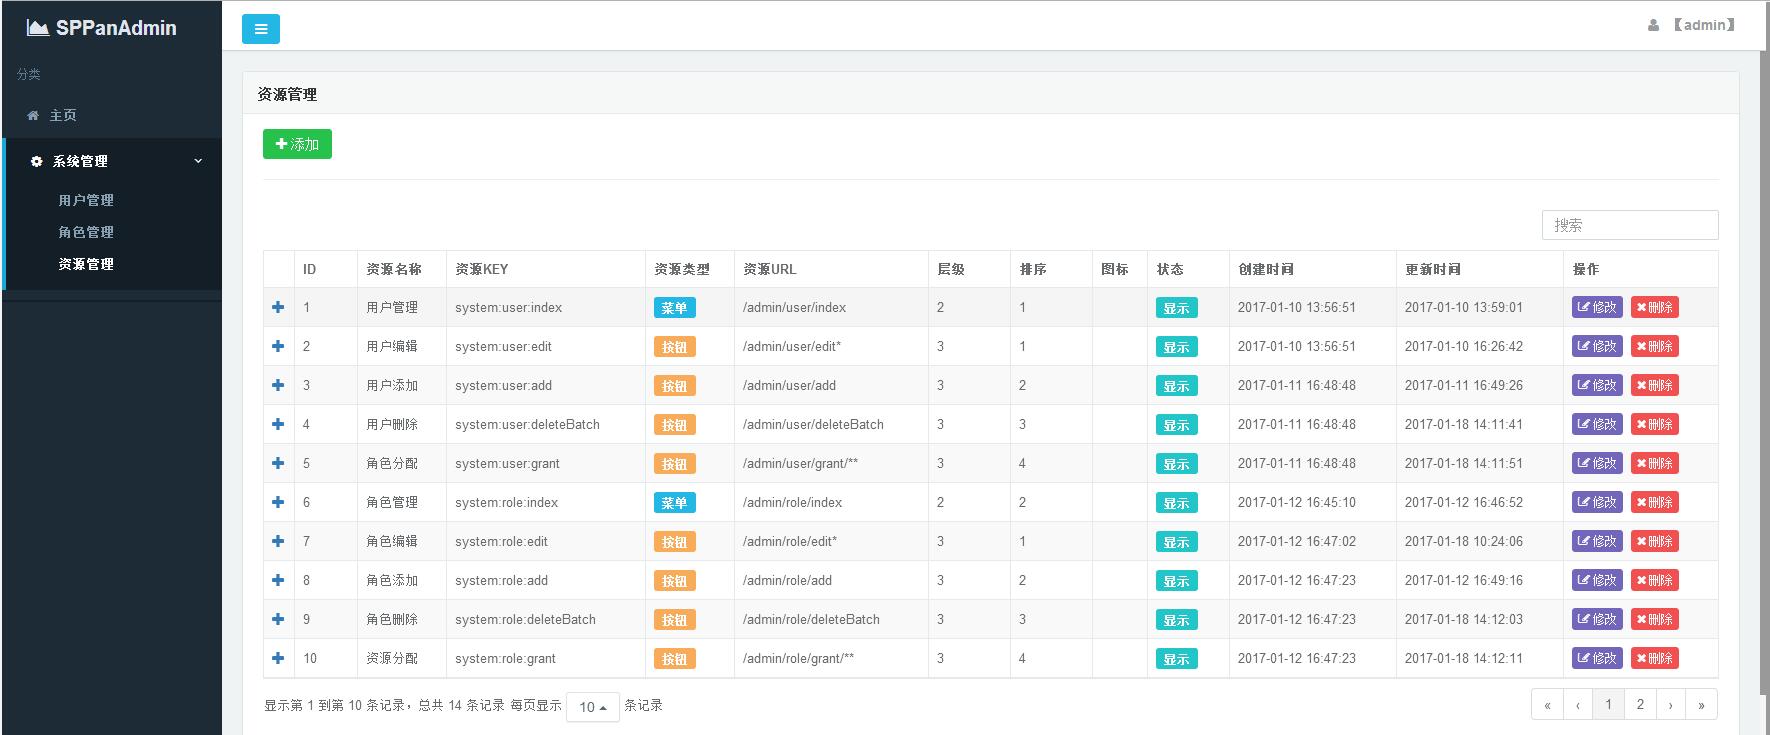Jump to first page with « button
The width and height of the screenshot is (1770, 735).
[1547, 704]
